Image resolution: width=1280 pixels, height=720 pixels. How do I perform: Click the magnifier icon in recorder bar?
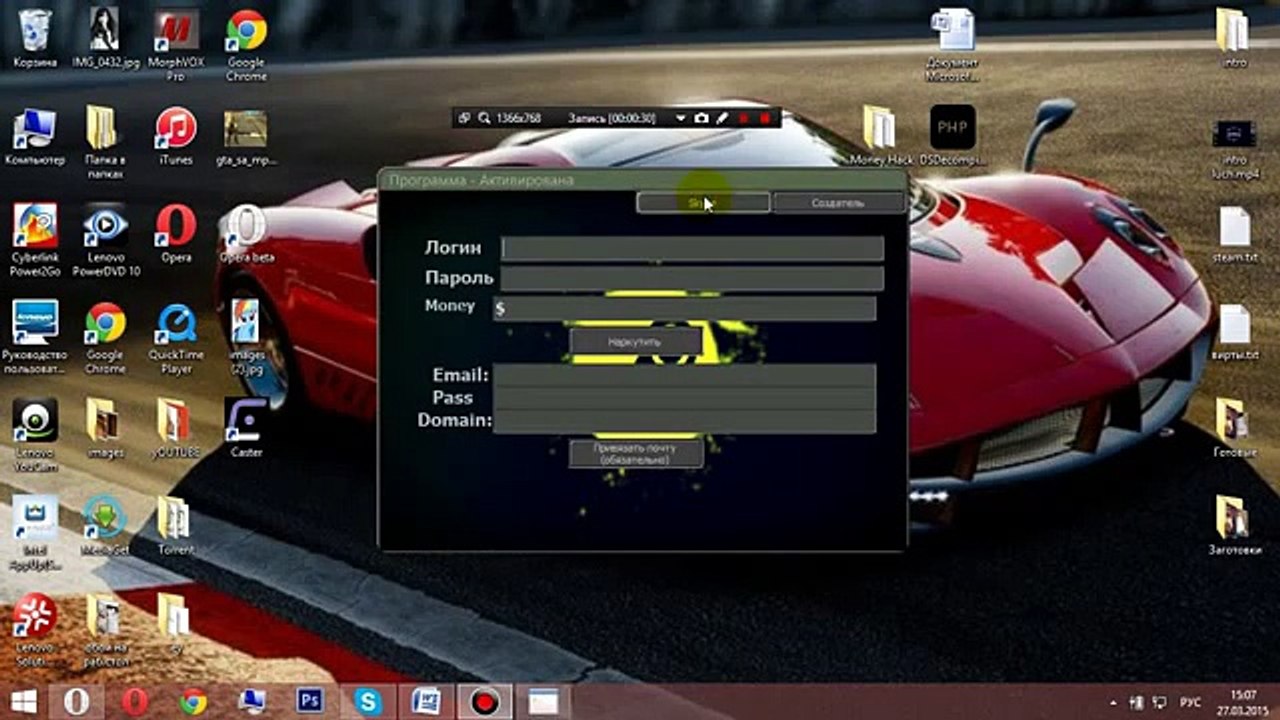pos(484,118)
